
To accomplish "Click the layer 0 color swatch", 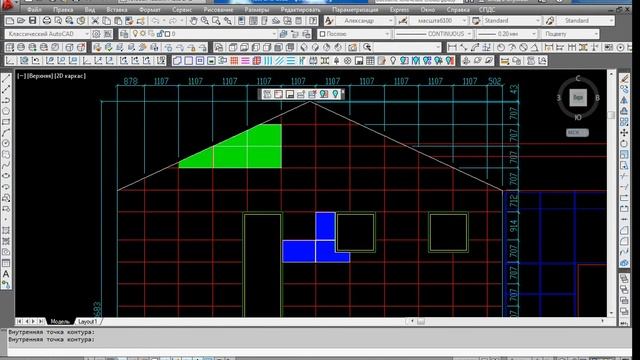I will pyautogui.click(x=167, y=34).
